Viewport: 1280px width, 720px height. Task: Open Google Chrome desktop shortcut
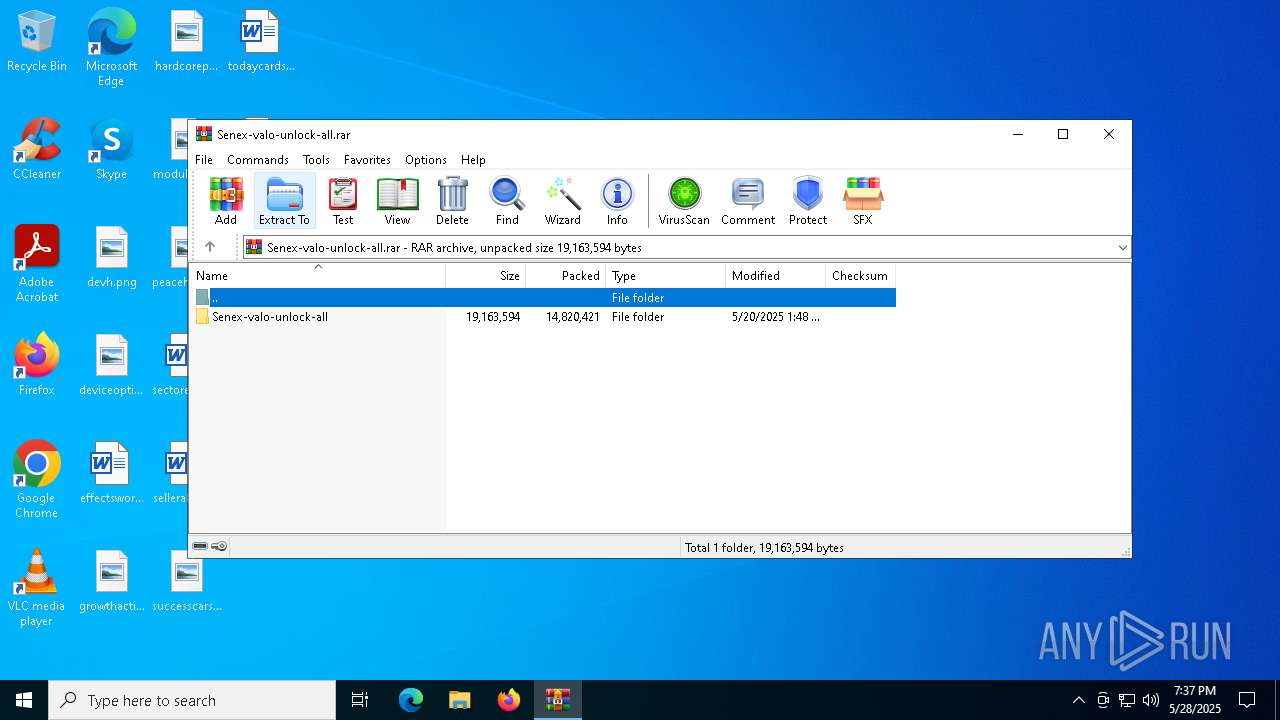click(37, 480)
